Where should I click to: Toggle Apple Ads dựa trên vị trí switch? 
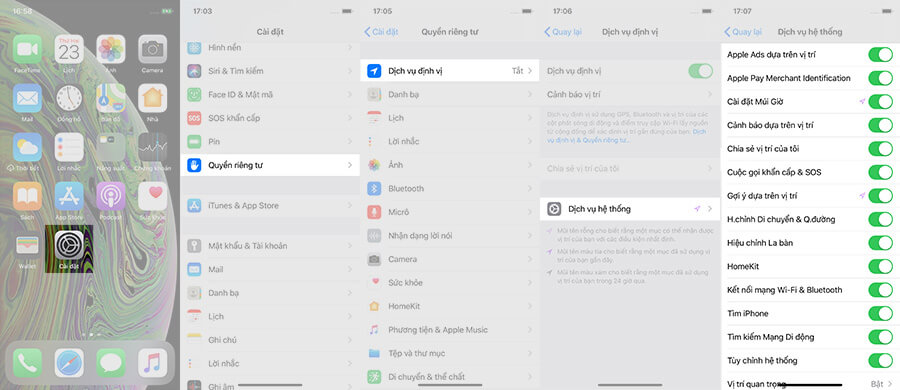point(880,55)
